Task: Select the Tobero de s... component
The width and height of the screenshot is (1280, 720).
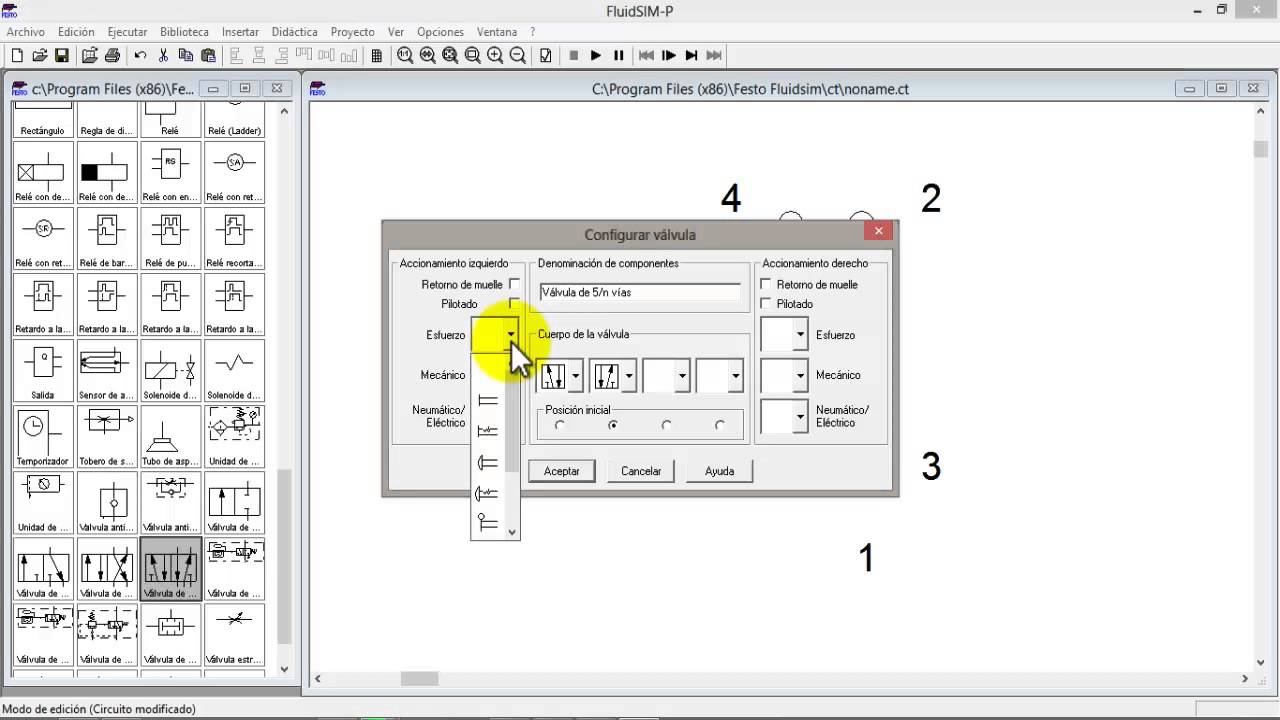Action: [106, 437]
